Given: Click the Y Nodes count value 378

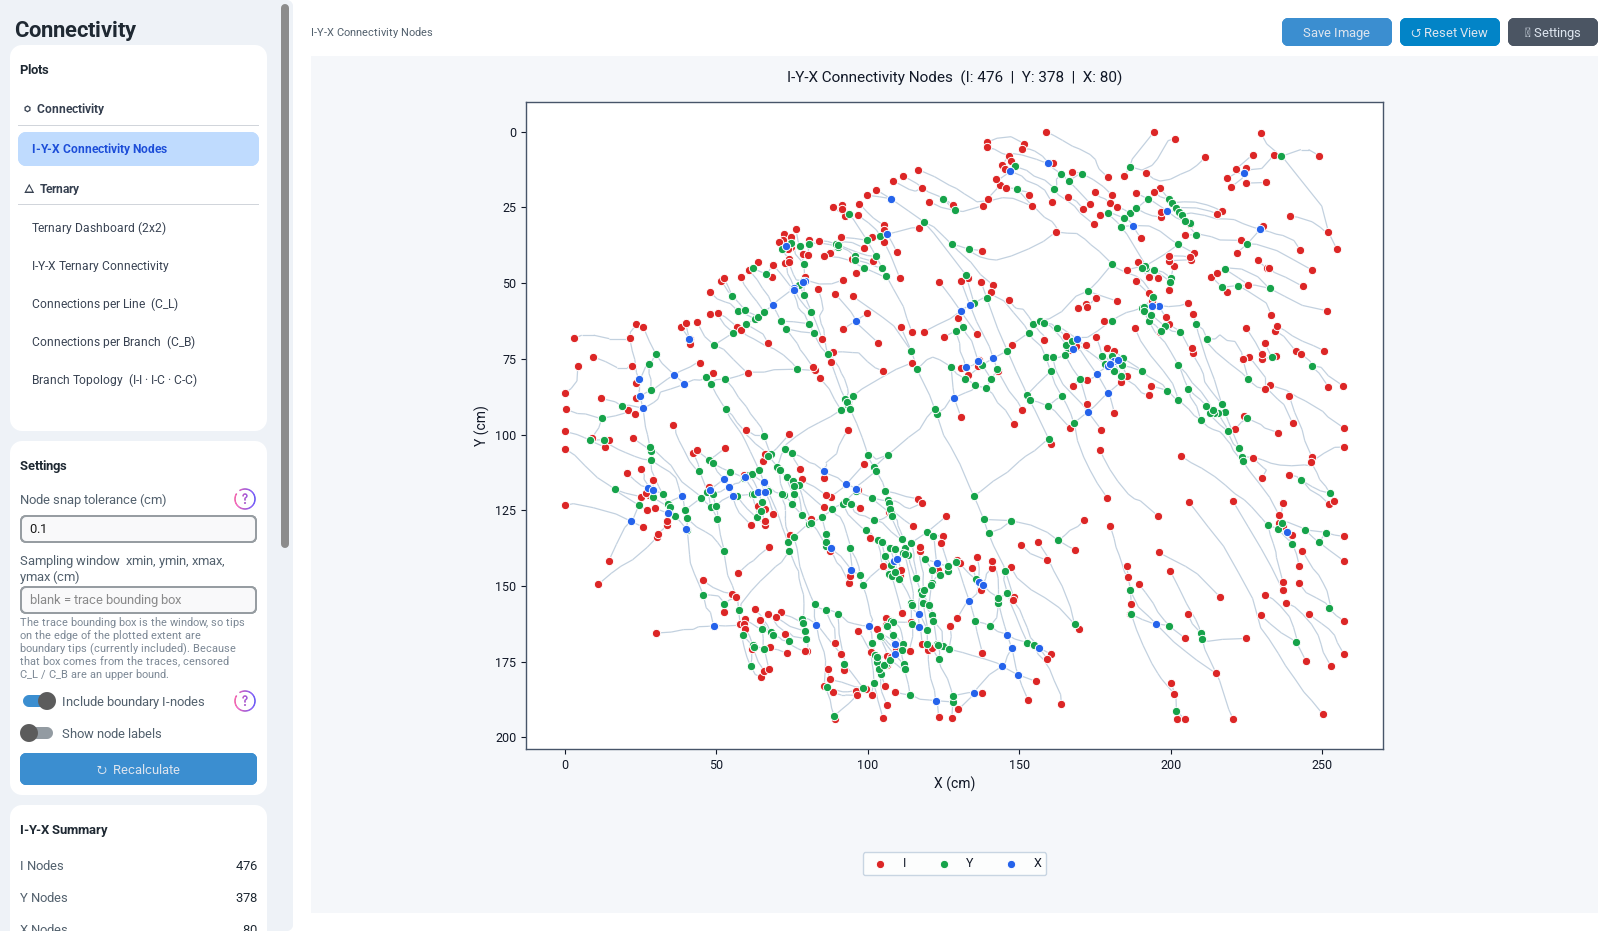Looking at the screenshot, I should coord(246,898).
